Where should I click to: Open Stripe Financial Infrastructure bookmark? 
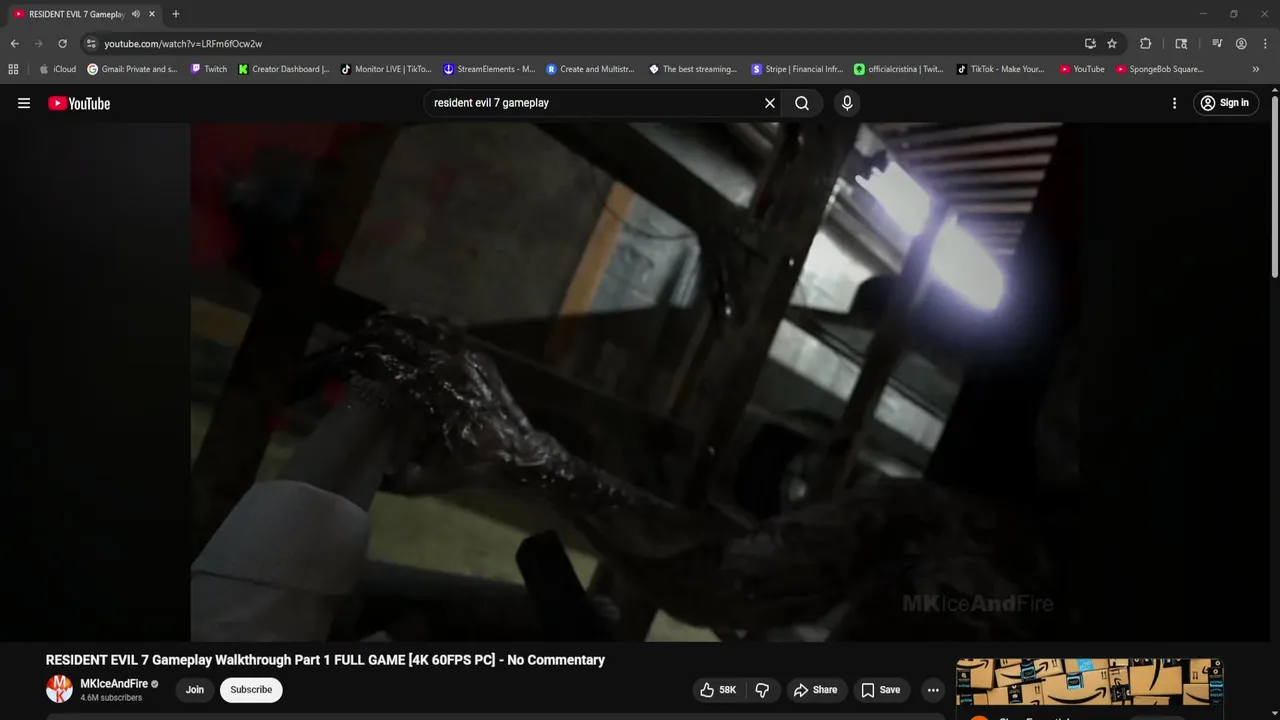pyautogui.click(x=797, y=69)
